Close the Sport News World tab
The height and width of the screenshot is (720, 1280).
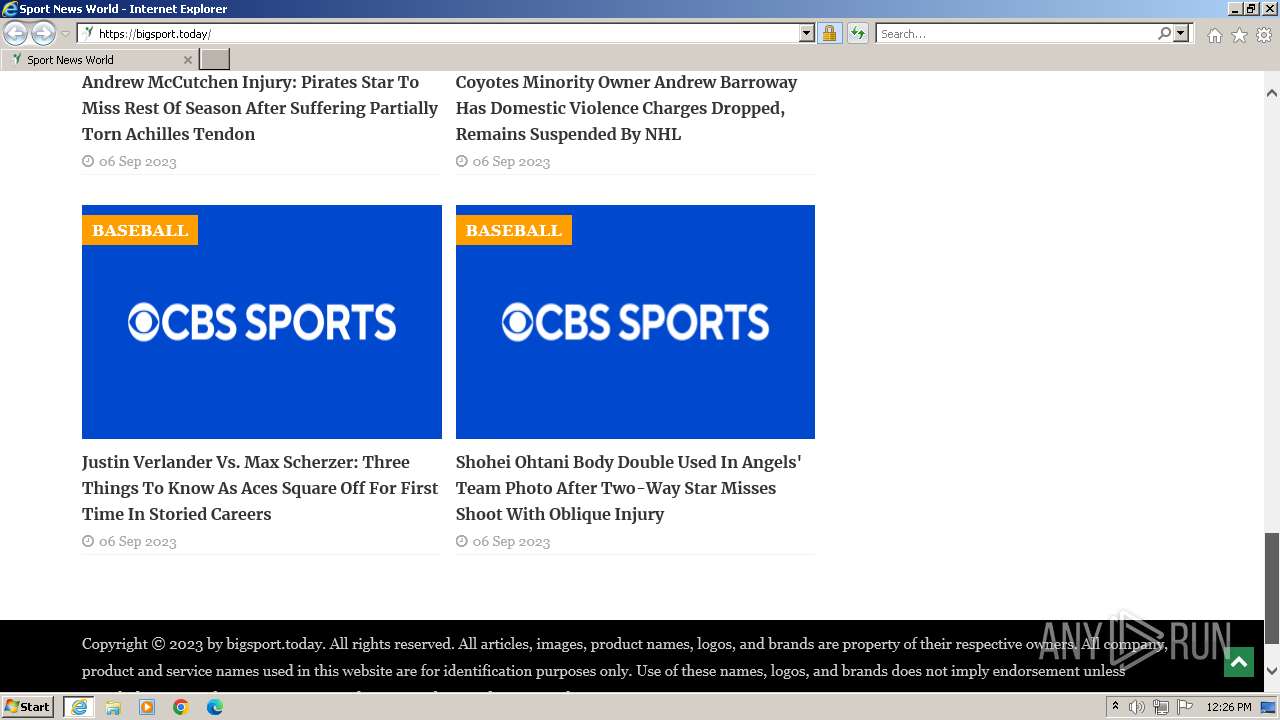[x=187, y=60]
